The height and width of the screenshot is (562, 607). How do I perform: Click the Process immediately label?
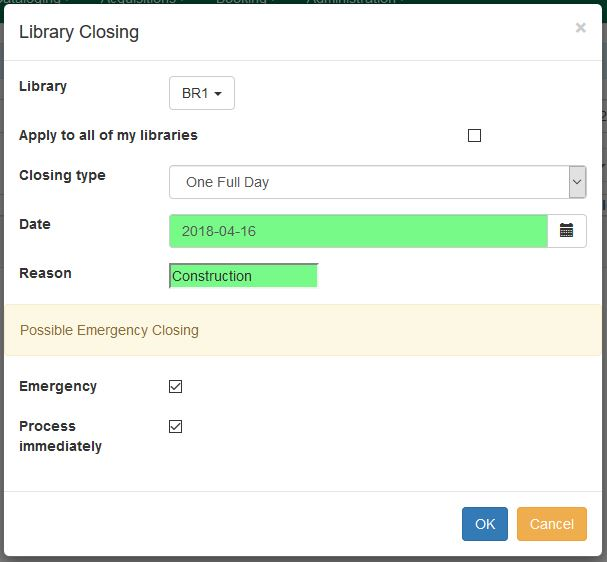tap(60, 436)
